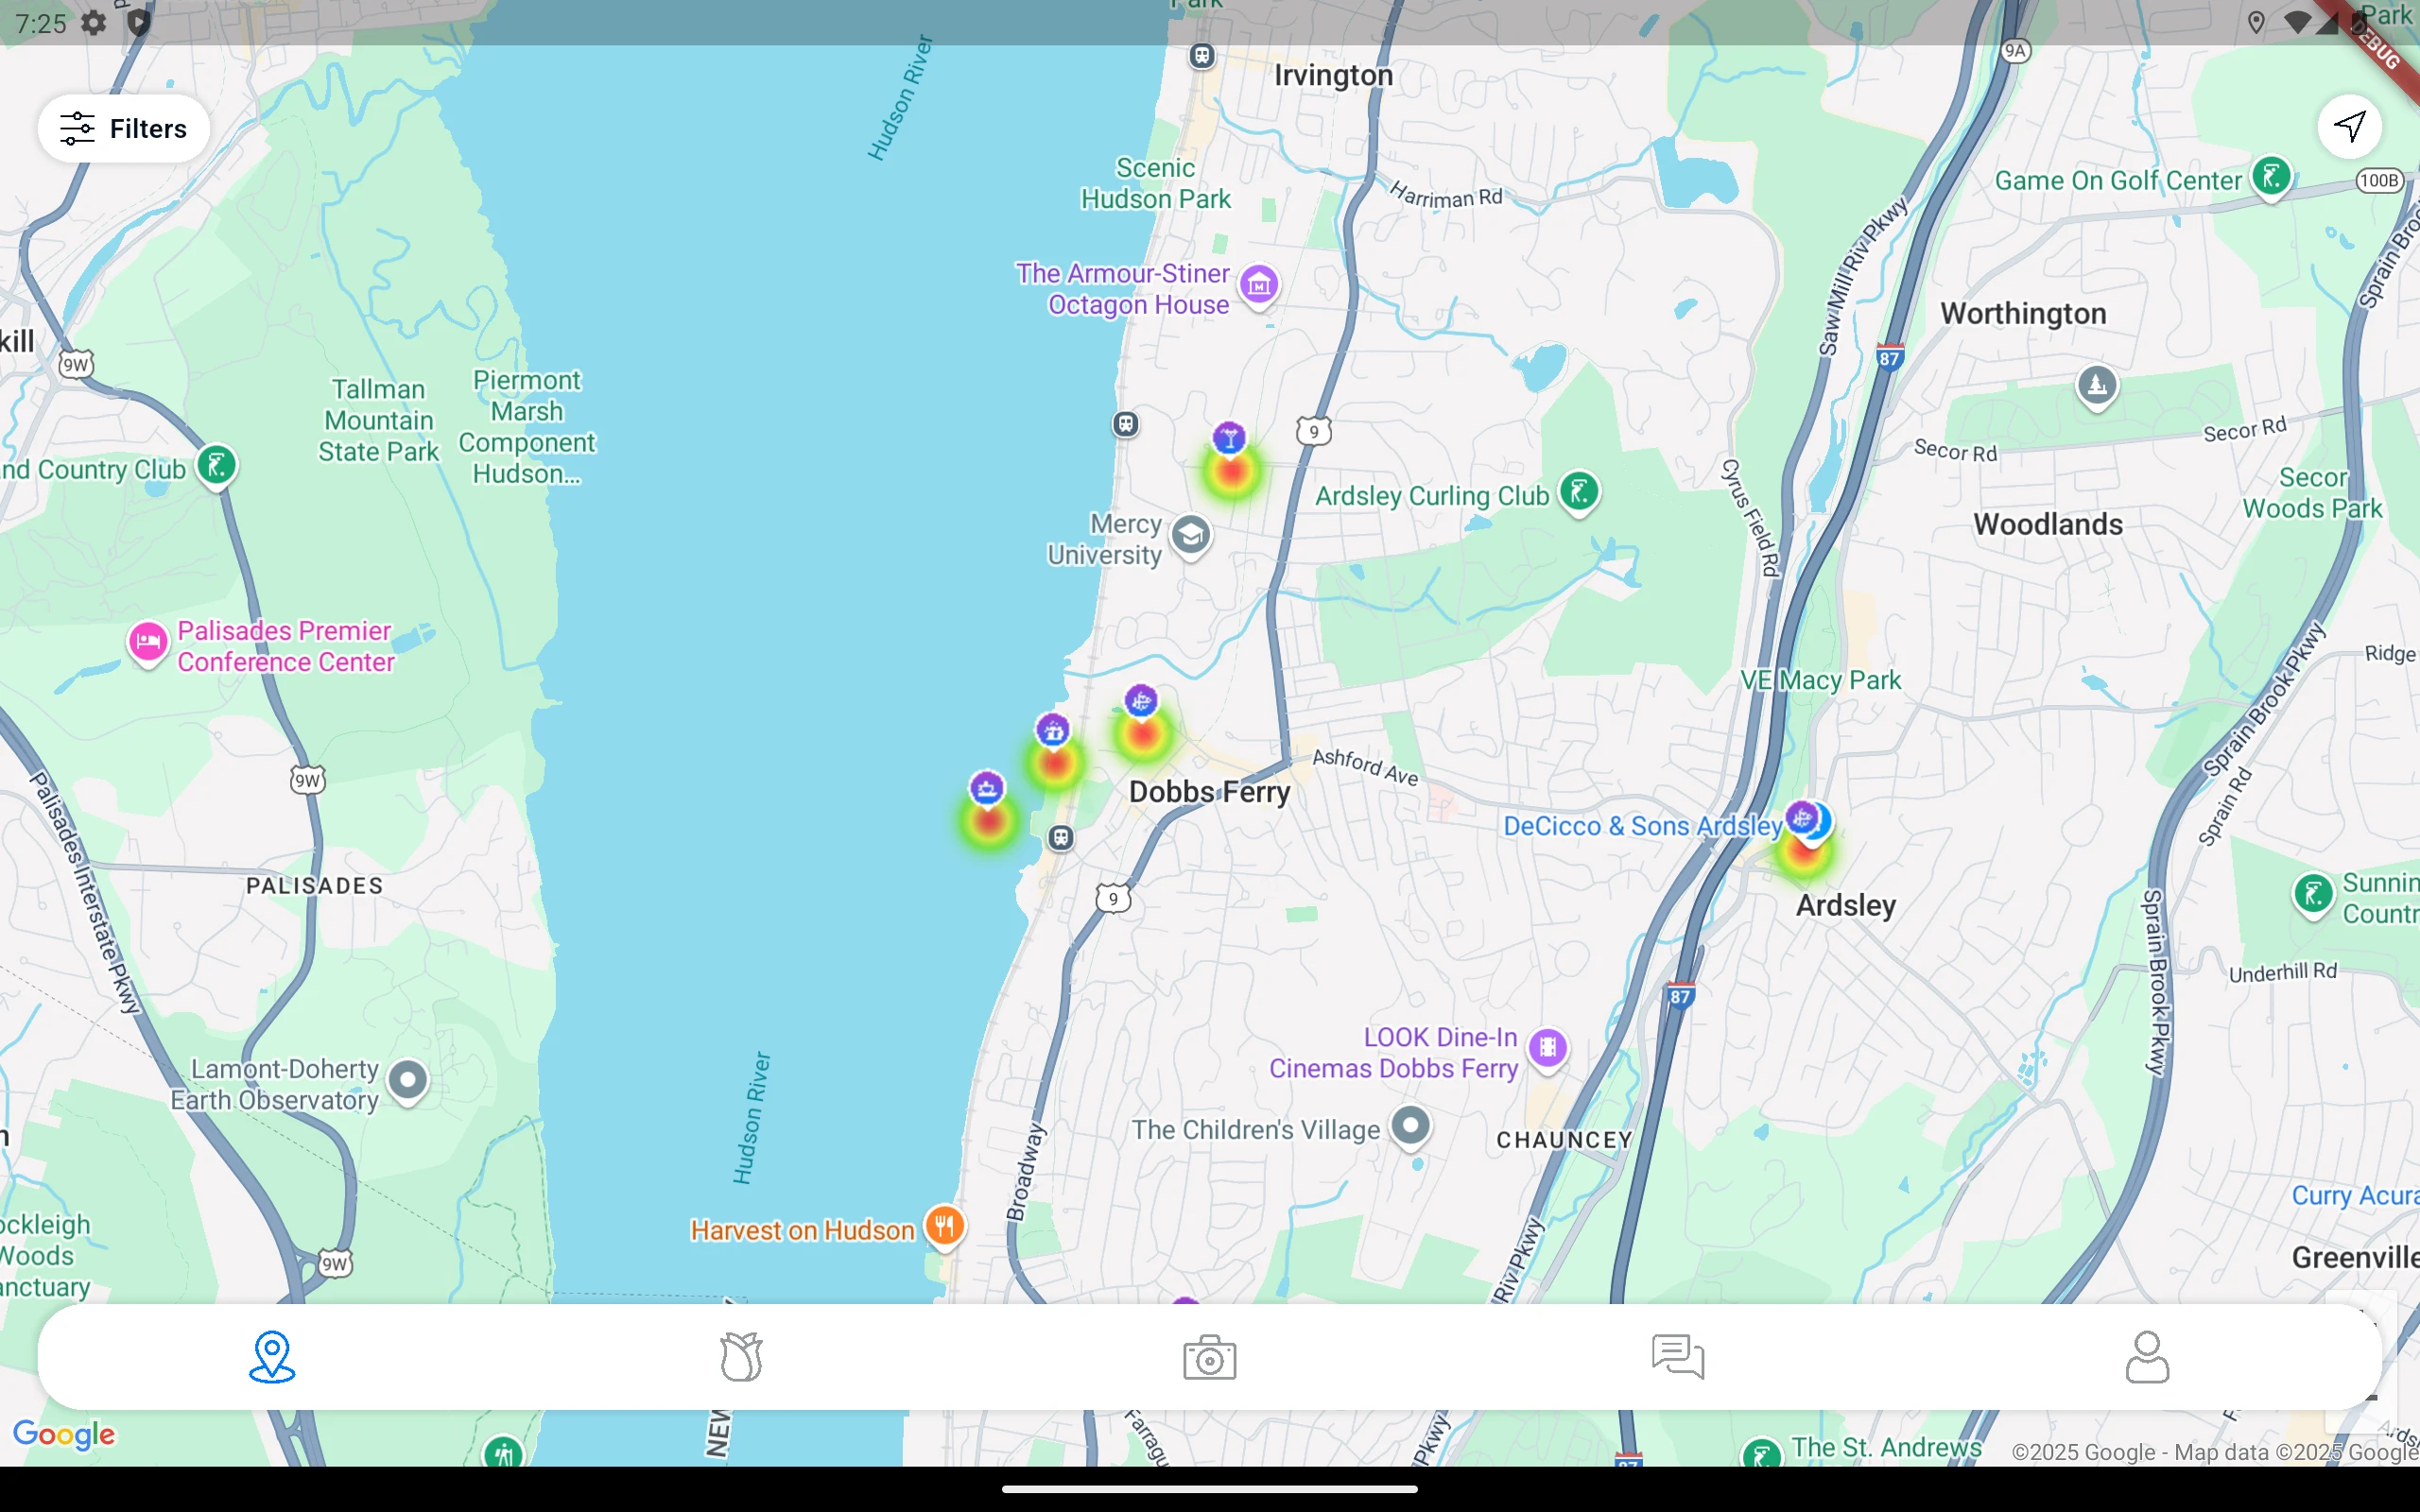The image size is (2420, 1512).
Task: Open the profile tab in bottom navigation
Action: [2147, 1357]
